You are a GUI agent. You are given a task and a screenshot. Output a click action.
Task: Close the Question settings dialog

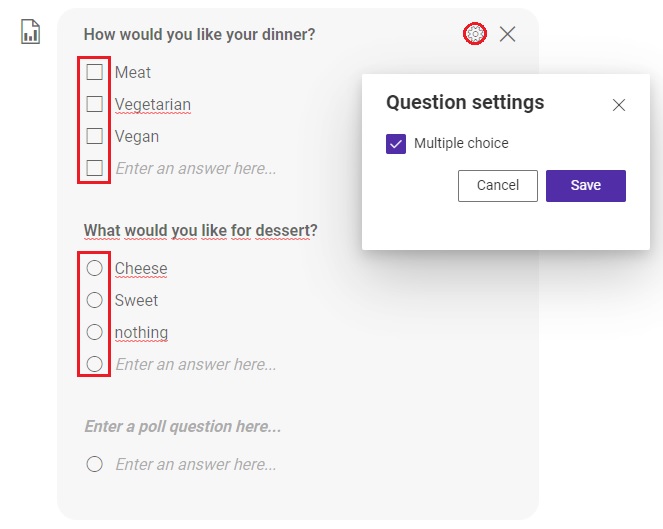coord(619,105)
